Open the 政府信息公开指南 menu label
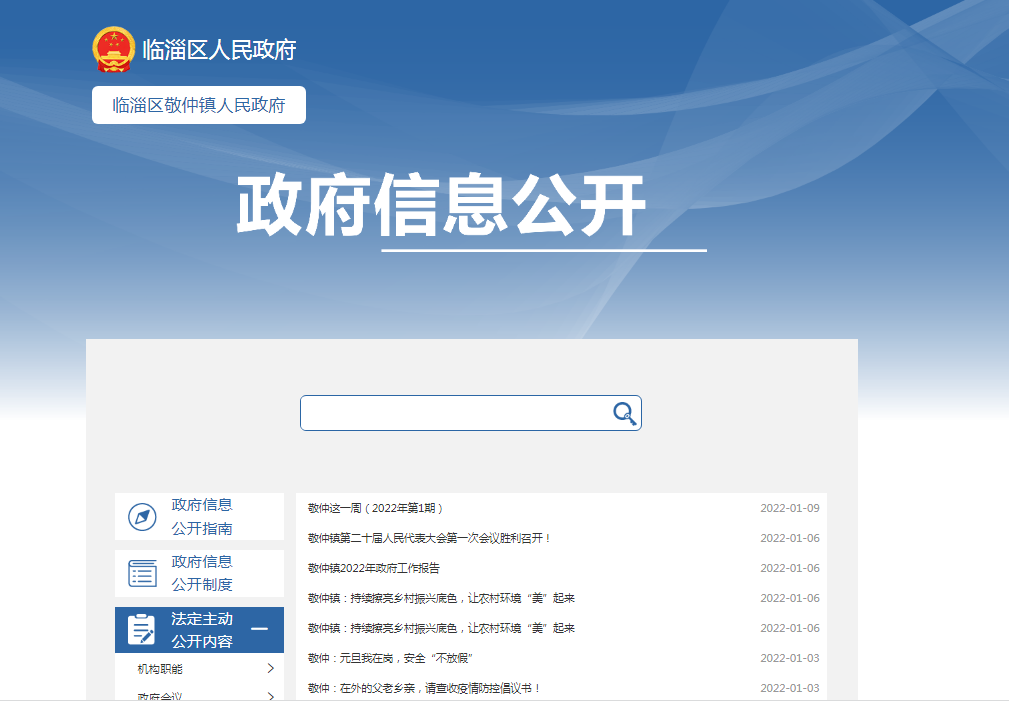 click(x=202, y=517)
